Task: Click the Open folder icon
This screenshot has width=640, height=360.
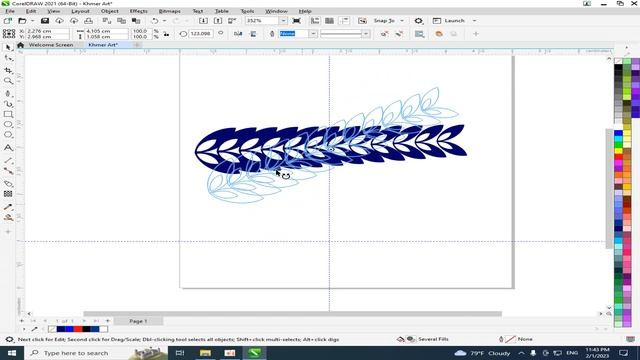Action: (x=22, y=21)
